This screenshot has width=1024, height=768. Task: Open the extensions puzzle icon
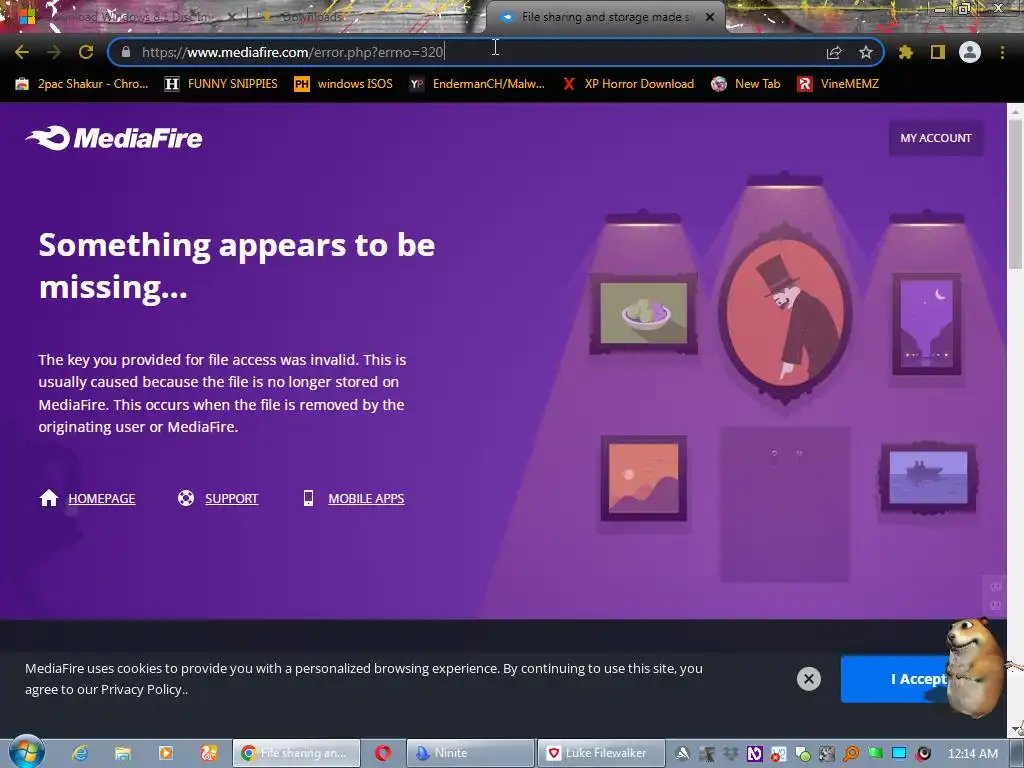[x=906, y=52]
